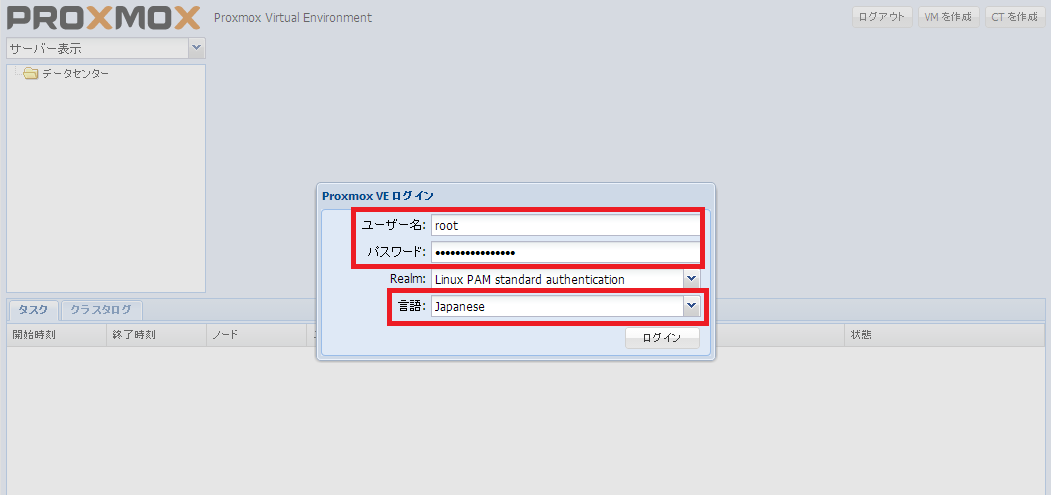Sort by the ノード column header
This screenshot has height=495, width=1051.
click(224, 335)
